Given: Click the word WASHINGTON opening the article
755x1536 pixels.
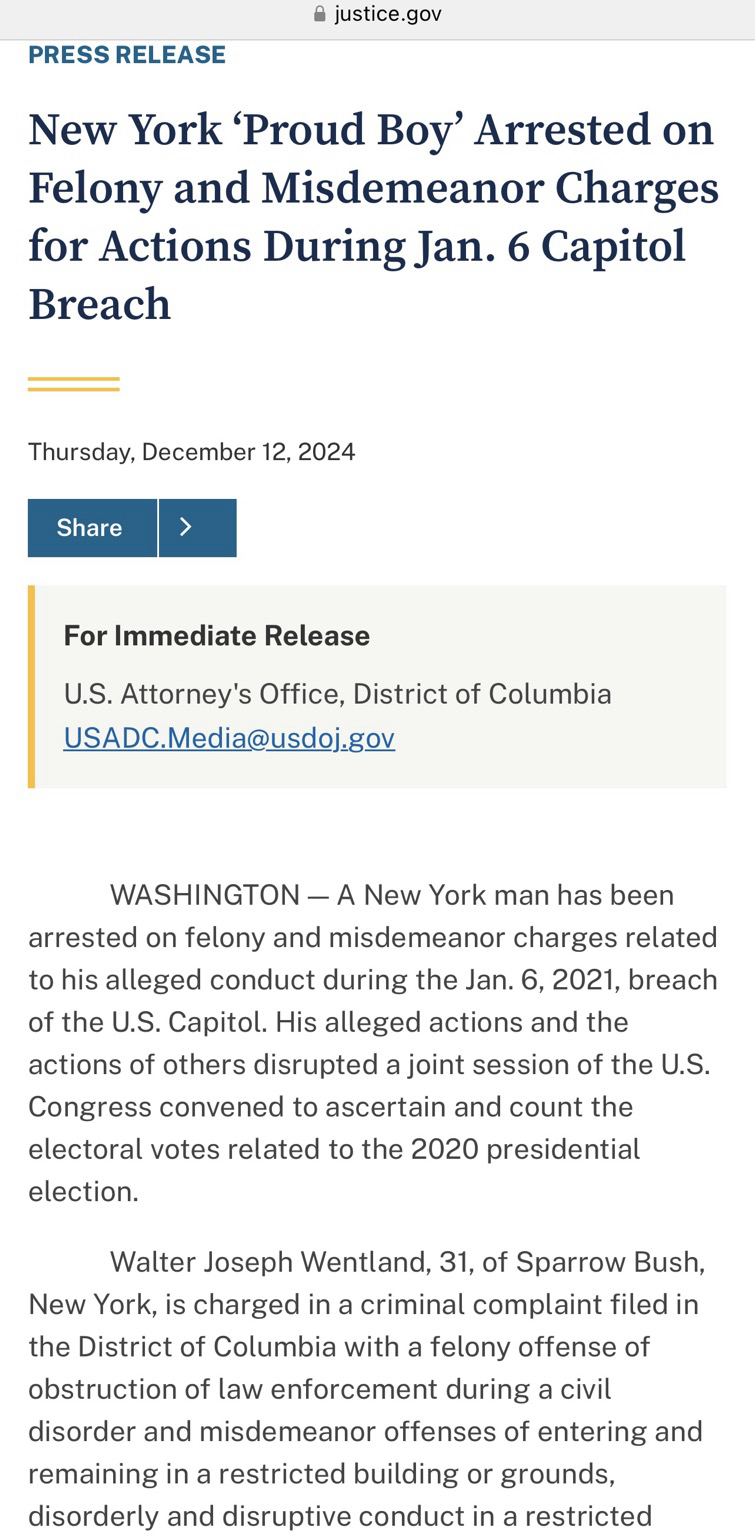Looking at the screenshot, I should point(205,894).
